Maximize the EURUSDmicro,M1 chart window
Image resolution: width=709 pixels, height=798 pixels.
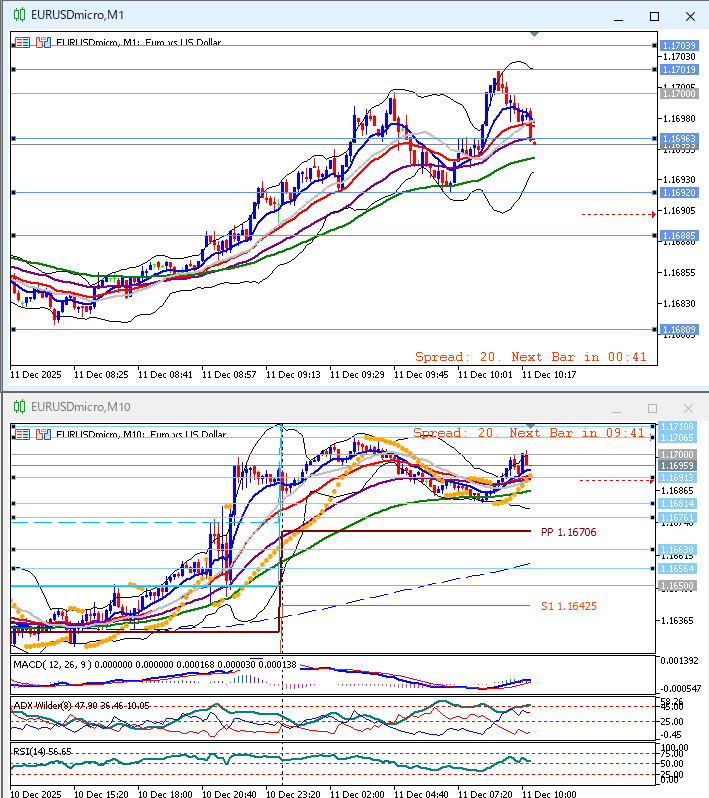click(654, 16)
